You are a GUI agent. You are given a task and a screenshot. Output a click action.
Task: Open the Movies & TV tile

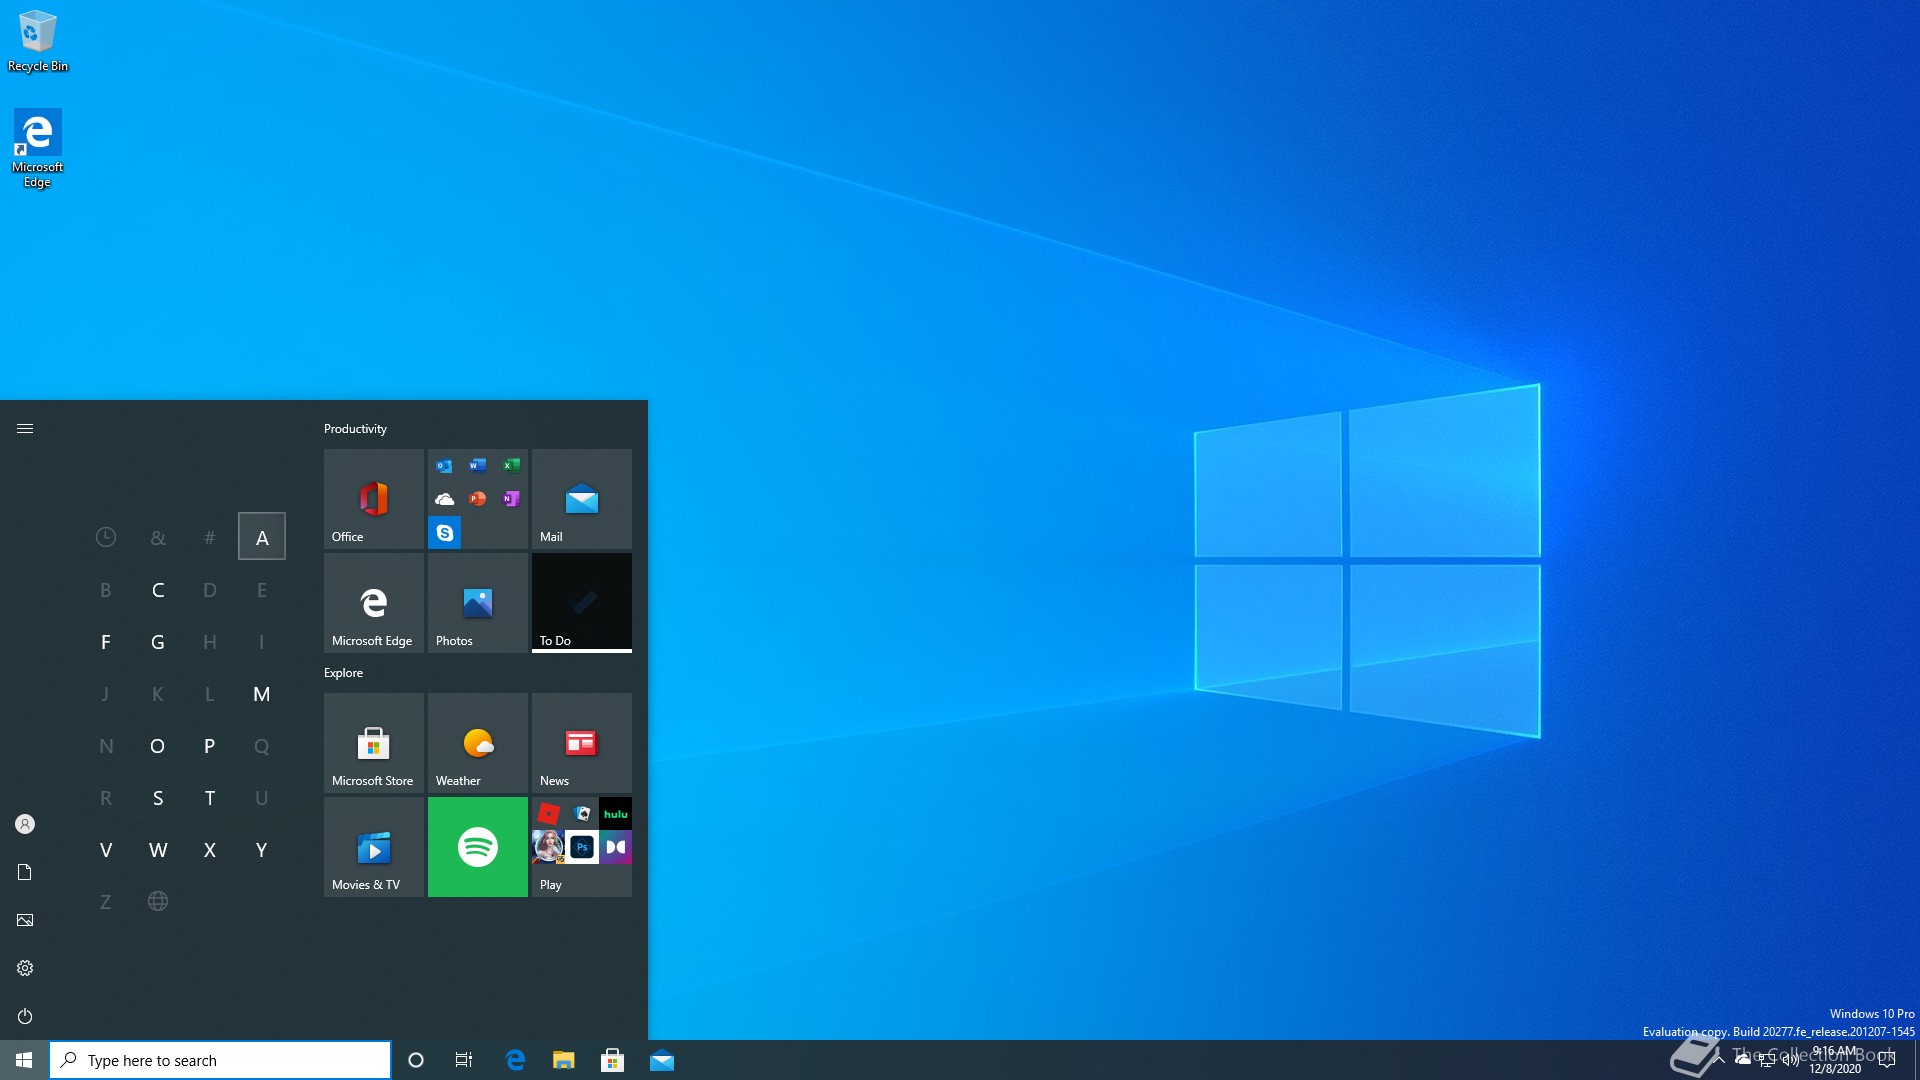tap(374, 847)
